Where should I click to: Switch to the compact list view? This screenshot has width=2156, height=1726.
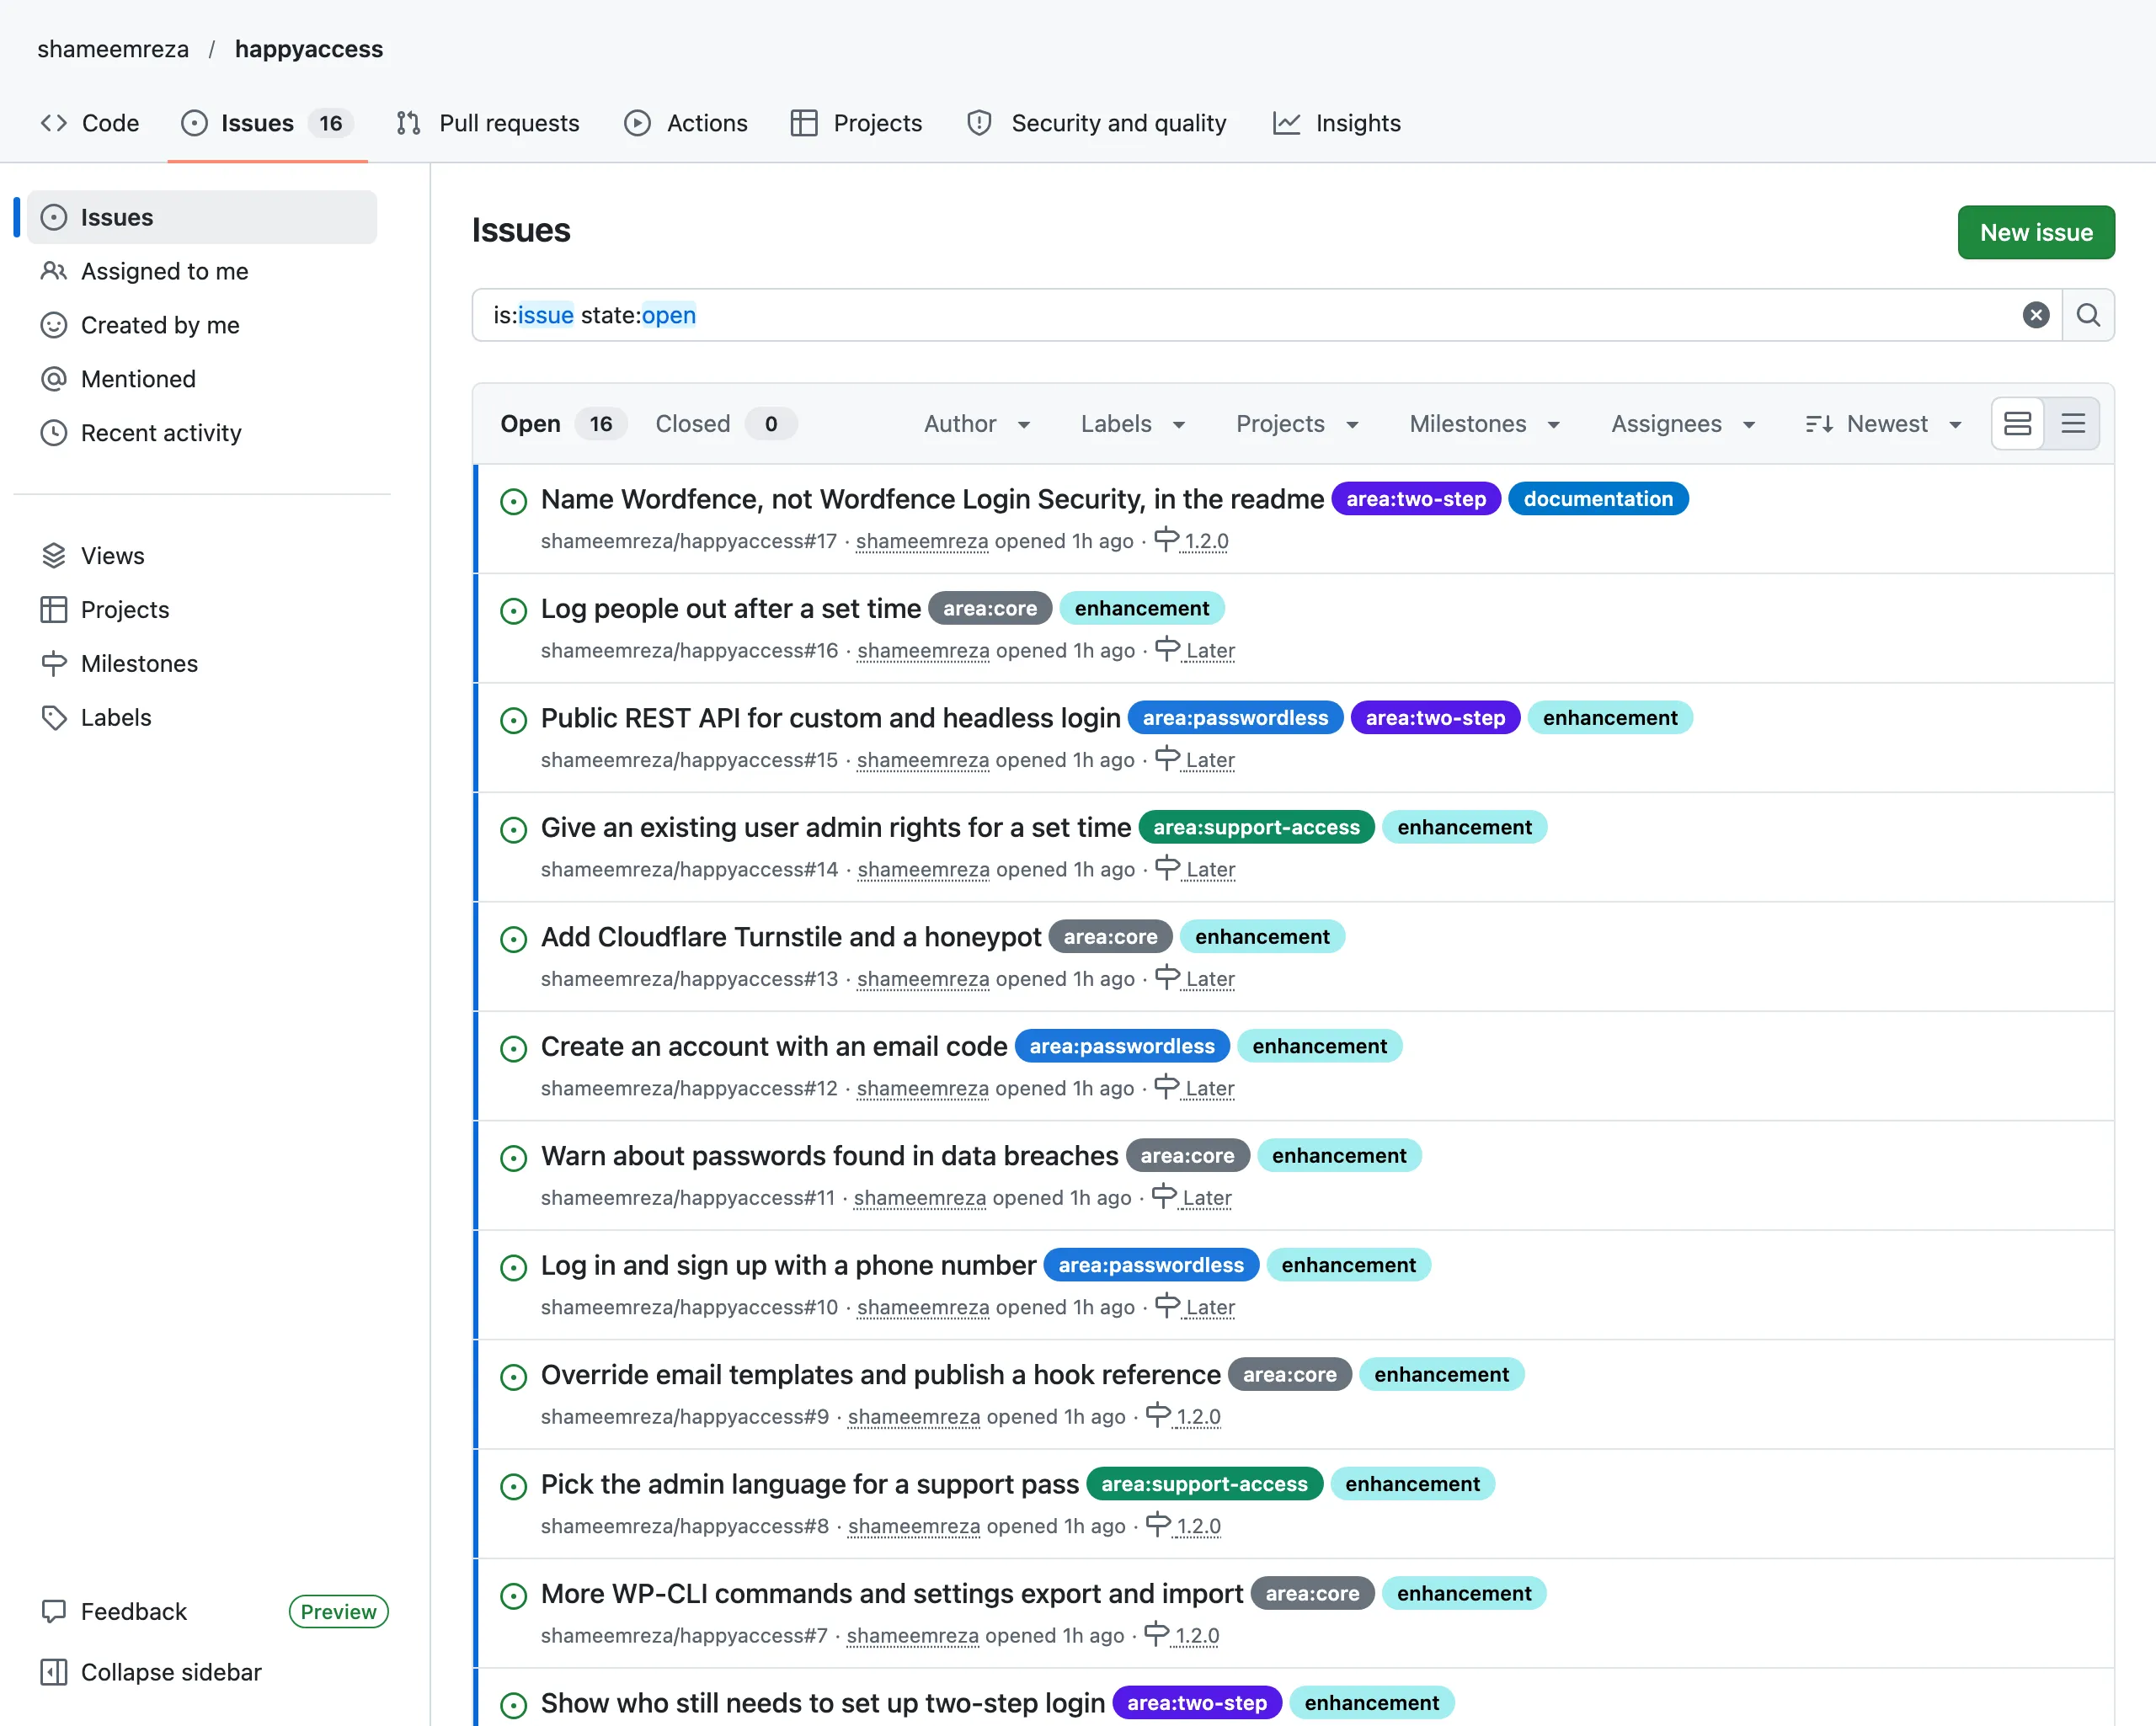pos(2073,424)
